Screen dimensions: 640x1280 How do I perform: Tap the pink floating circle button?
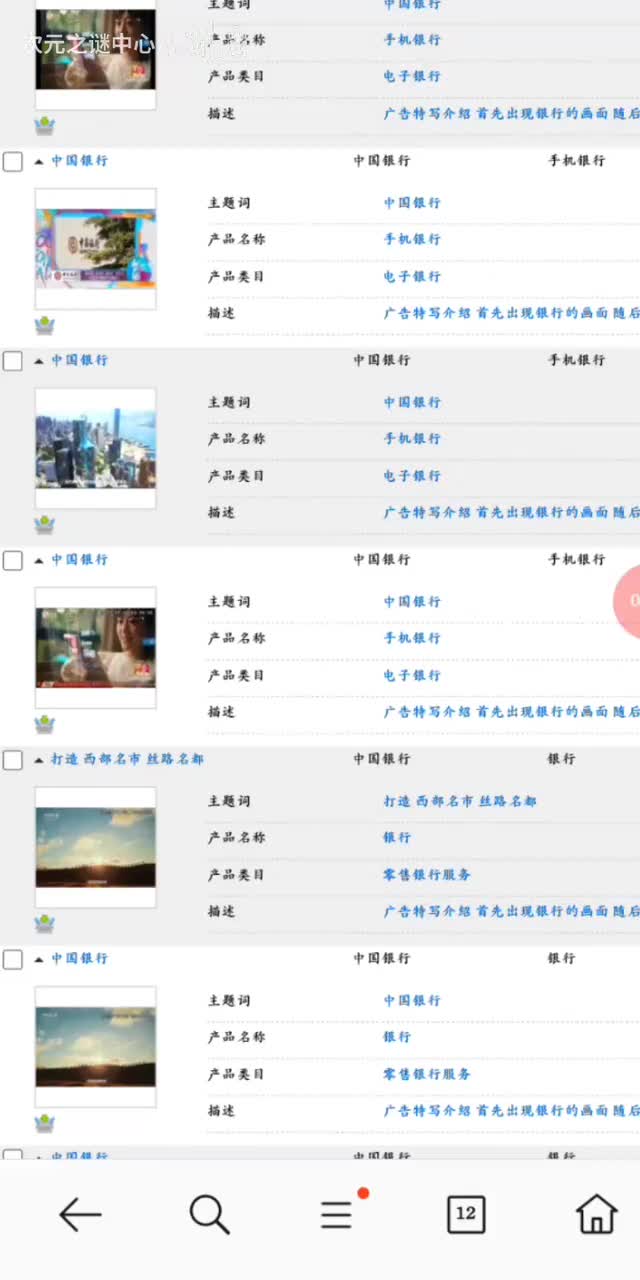tap(628, 601)
